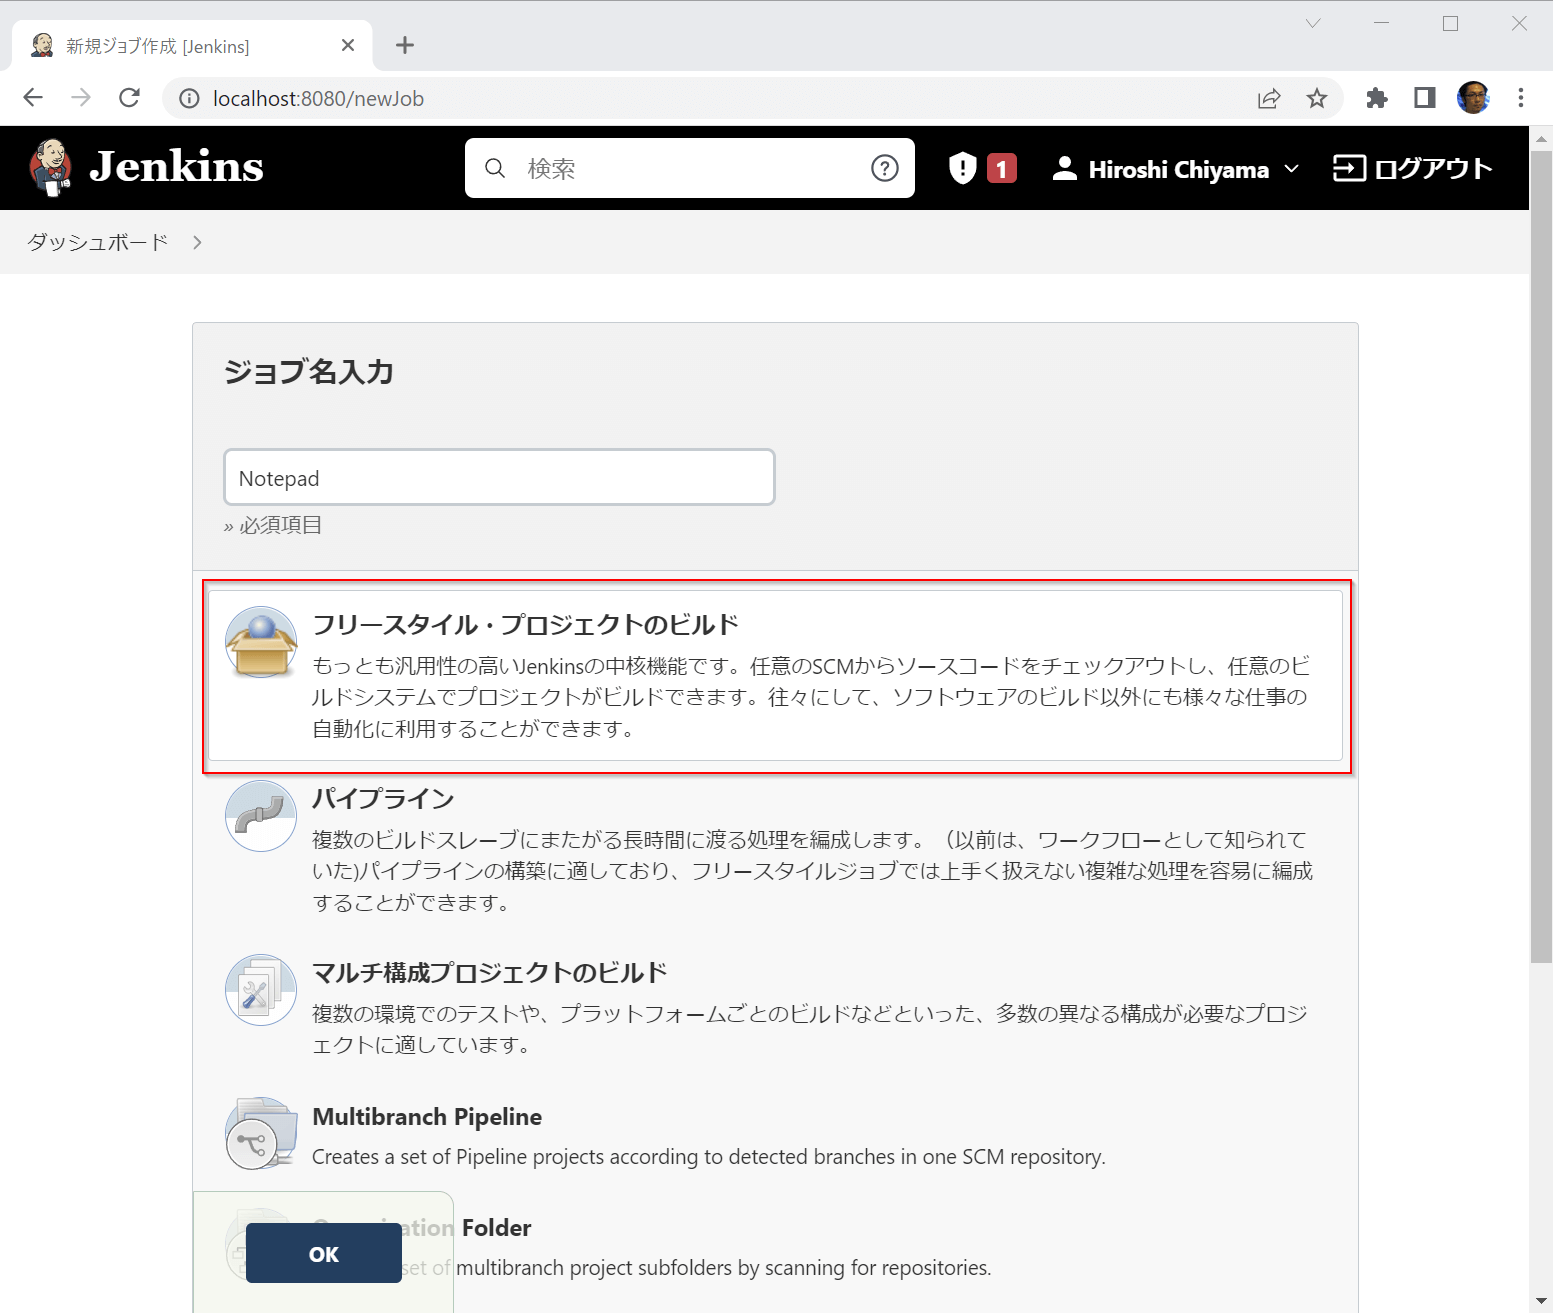Open the Chrome profile avatar
The height and width of the screenshot is (1313, 1553).
point(1473,98)
